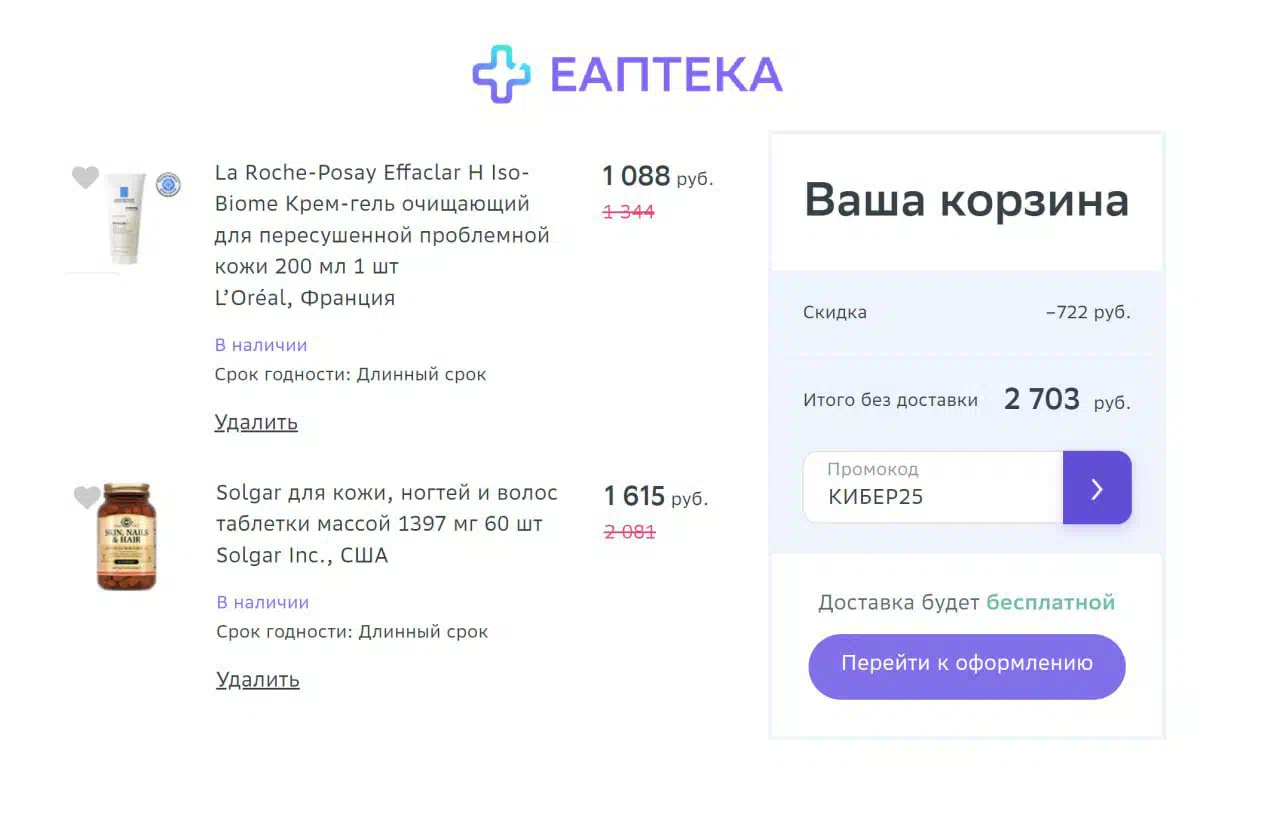Click the 1 615 руб. price
The width and height of the screenshot is (1280, 815).
(656, 496)
